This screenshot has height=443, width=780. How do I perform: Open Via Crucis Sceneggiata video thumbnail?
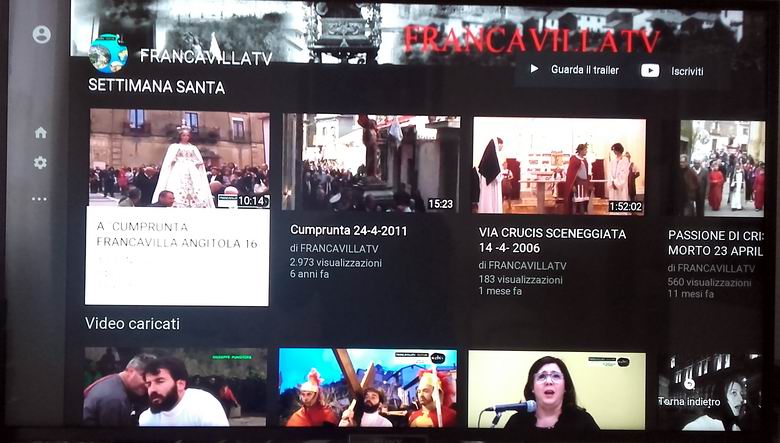pos(559,166)
